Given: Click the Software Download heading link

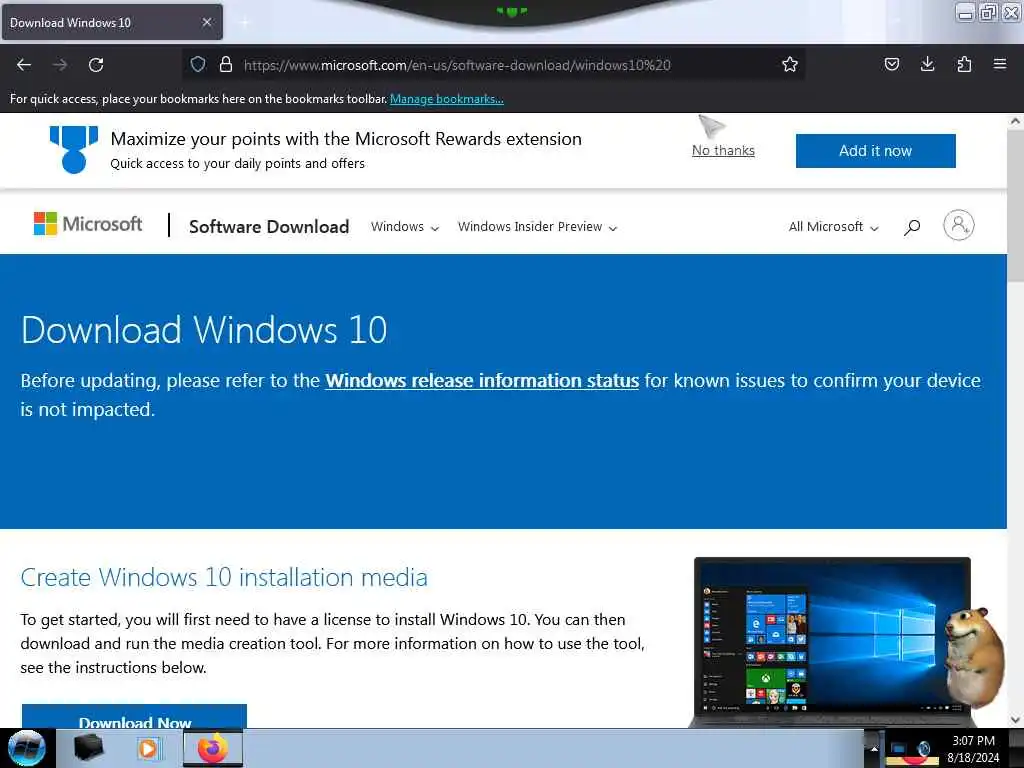Looking at the screenshot, I should point(269,227).
